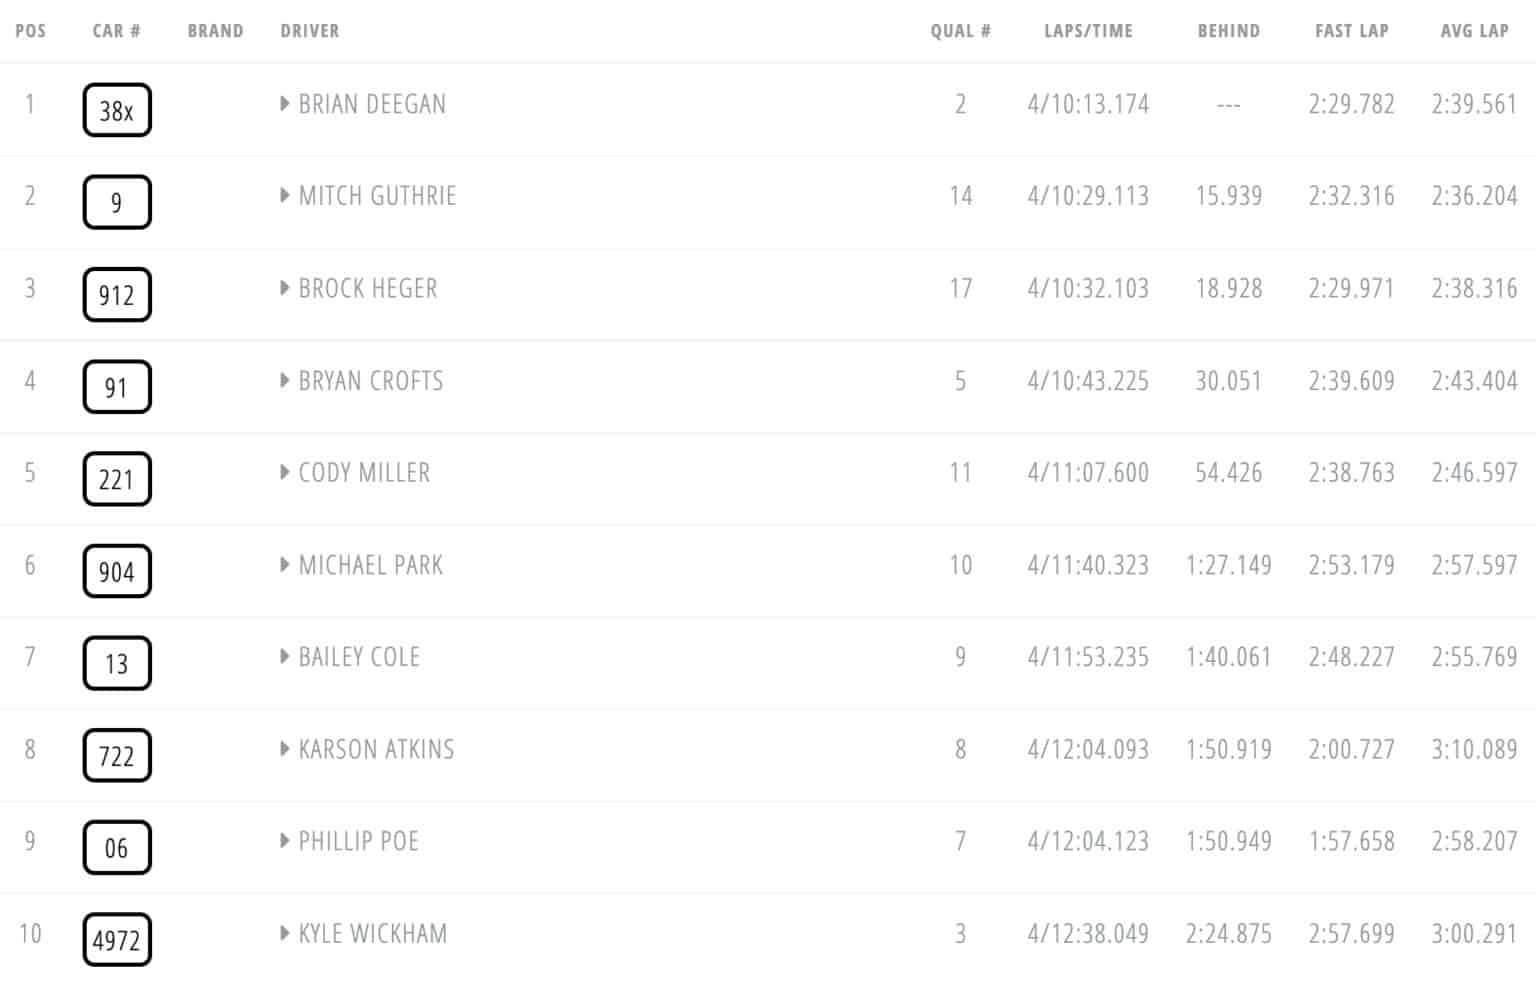
Task: Click the QUAL # column header
Action: pyautogui.click(x=961, y=31)
